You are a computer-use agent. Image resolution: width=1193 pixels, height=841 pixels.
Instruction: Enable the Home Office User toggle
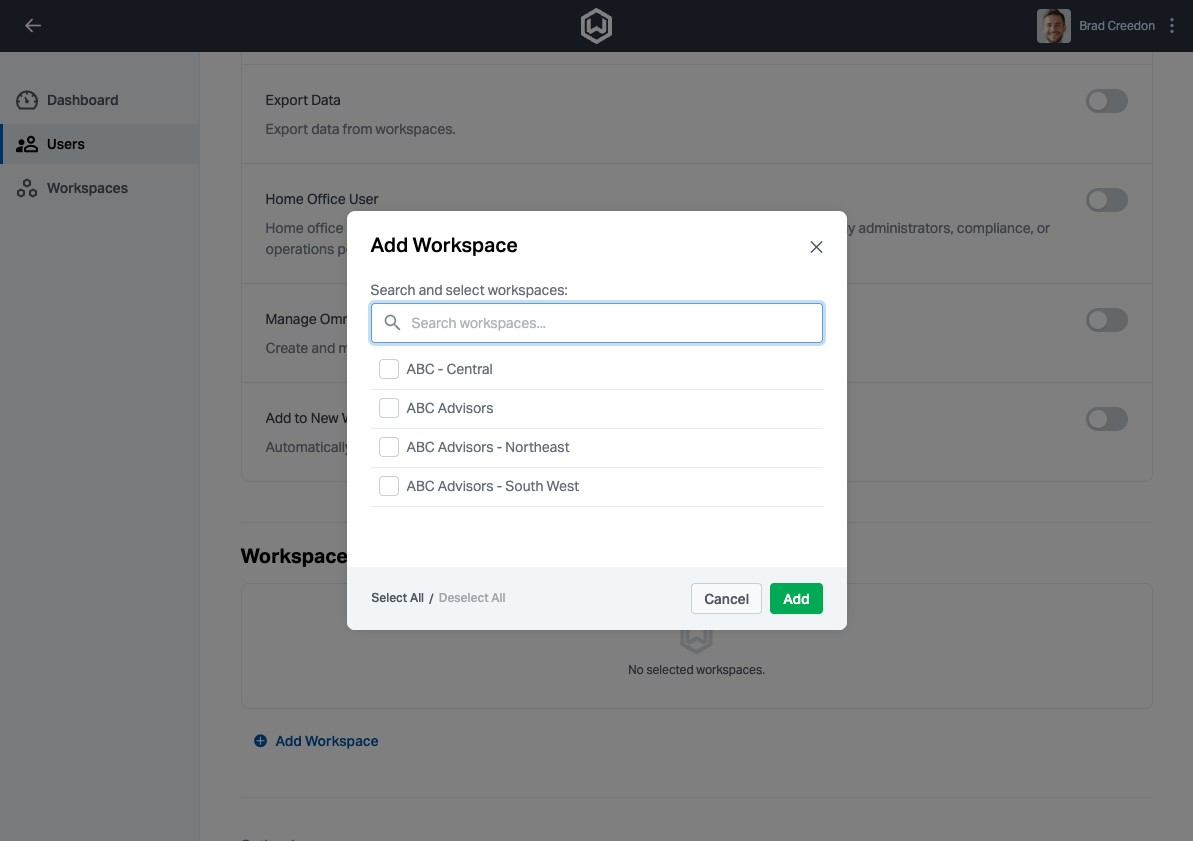(x=1106, y=200)
